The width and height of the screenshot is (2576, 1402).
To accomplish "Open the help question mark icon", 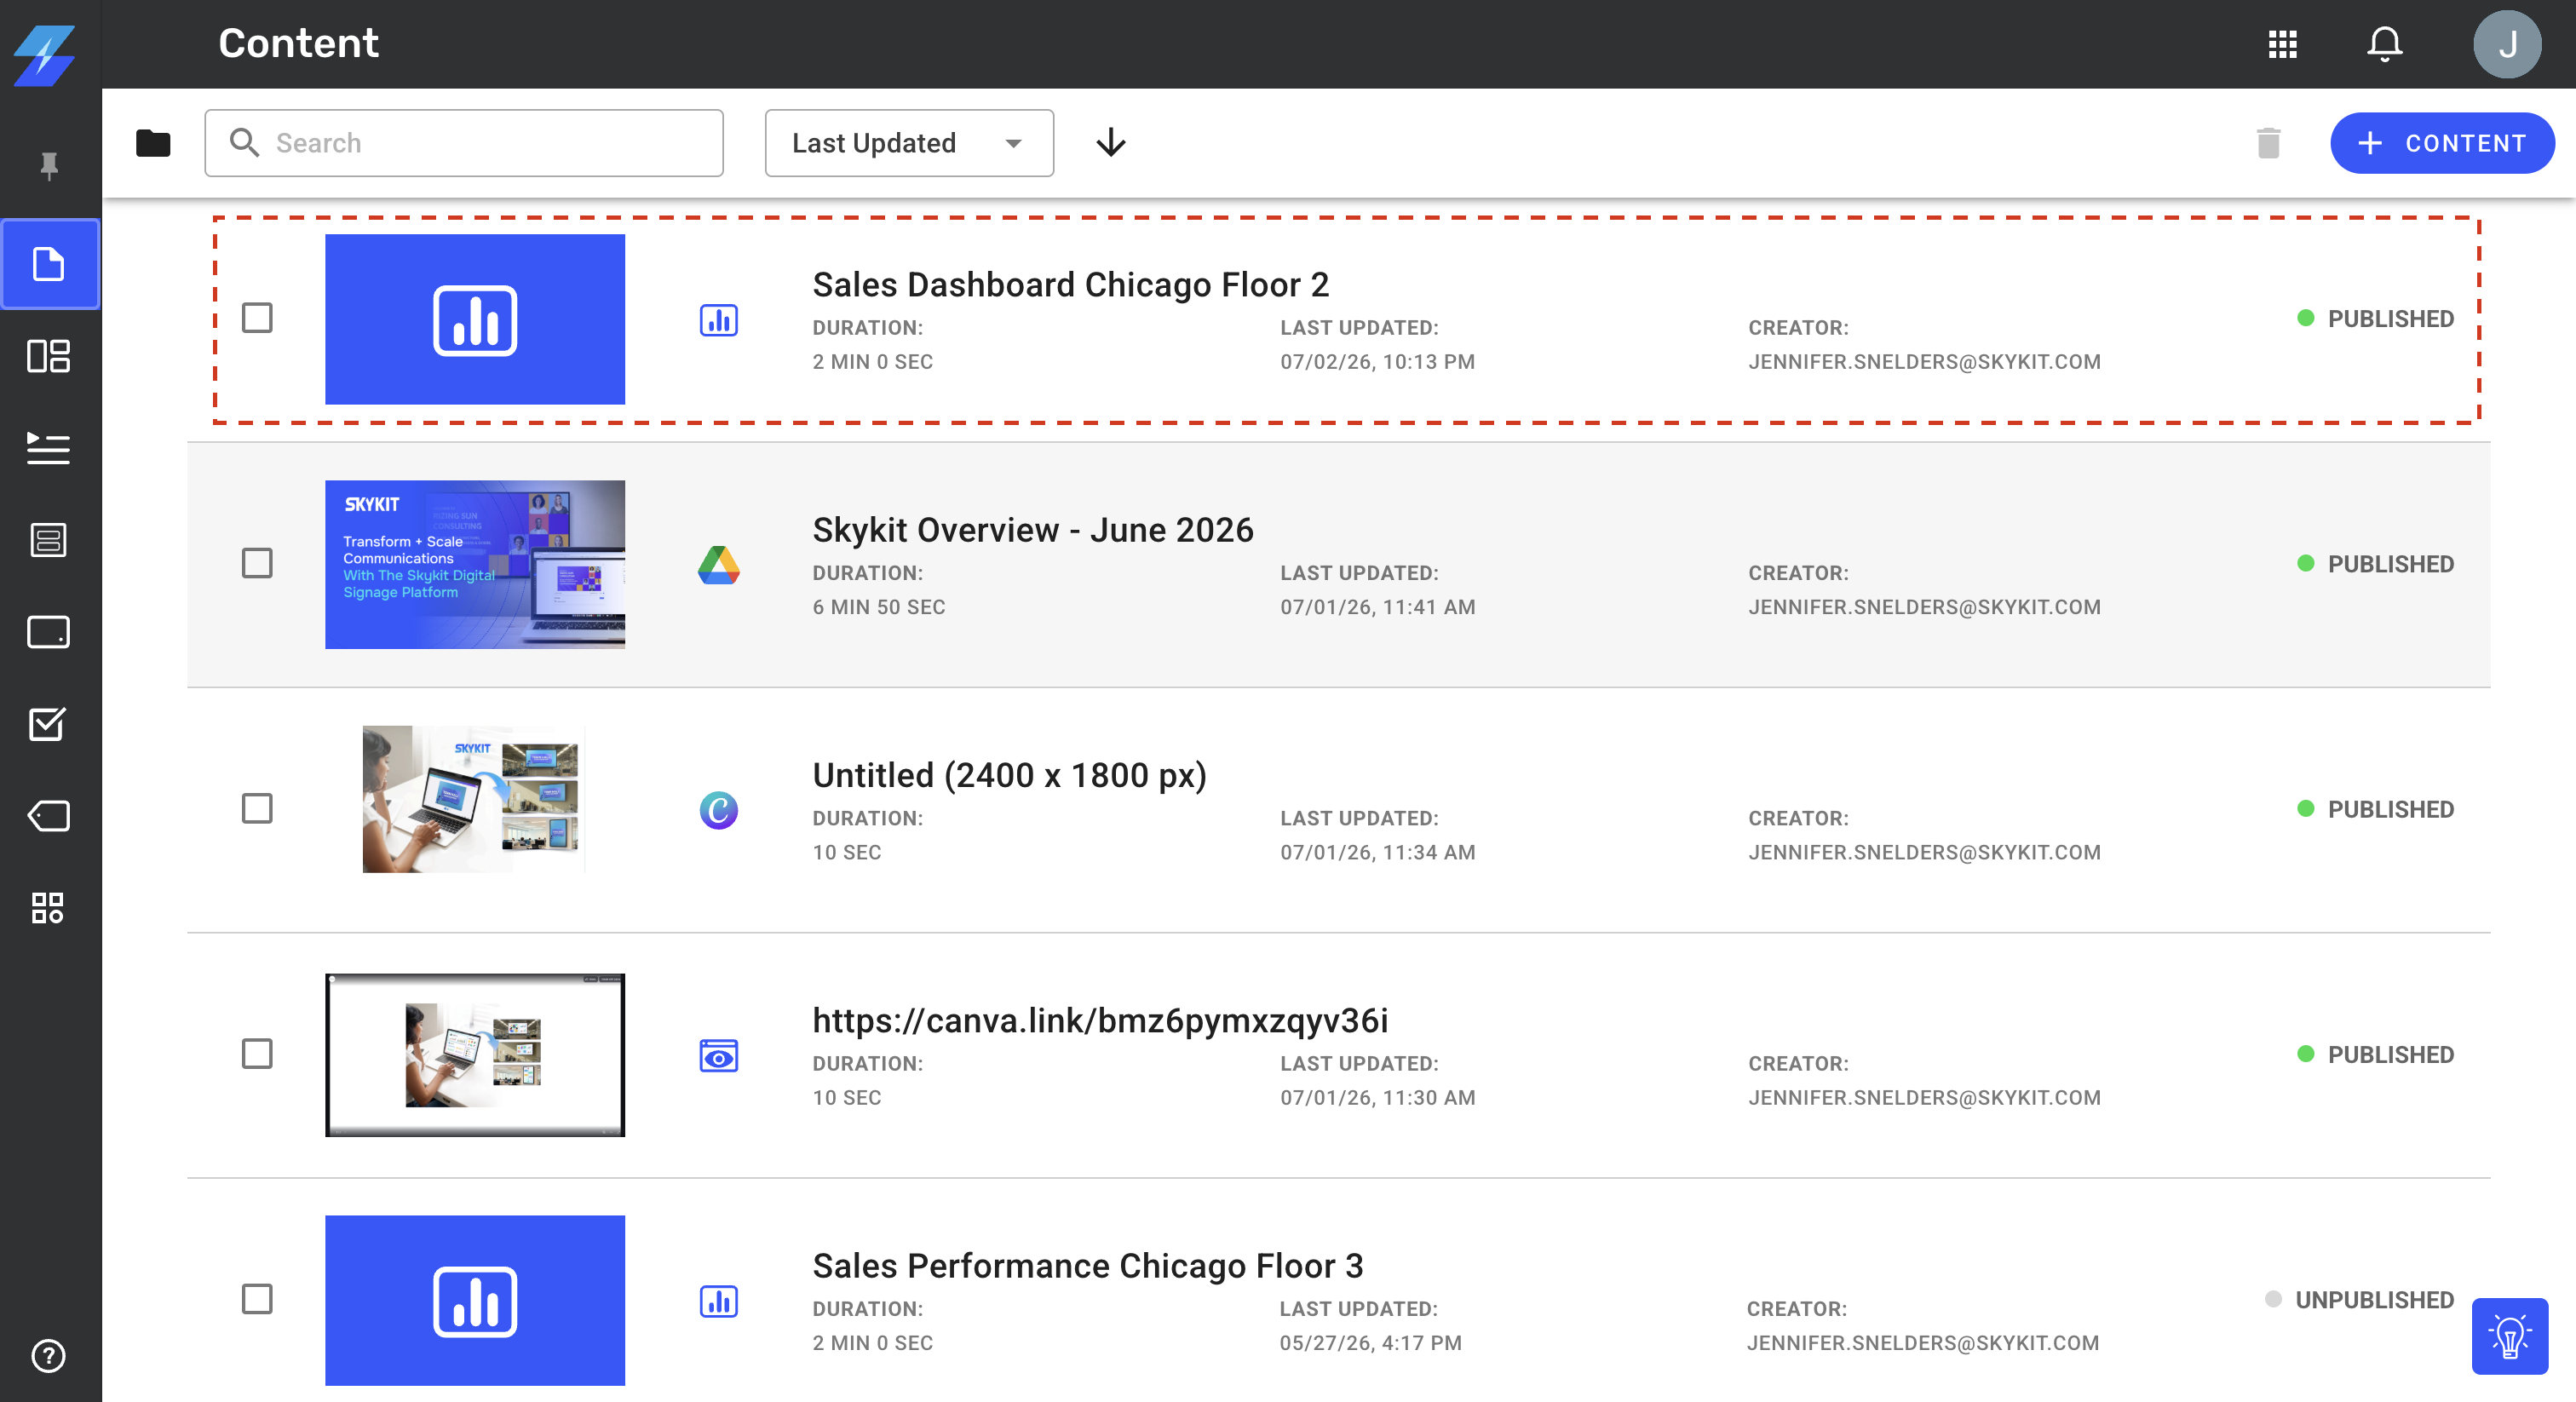I will point(48,1356).
